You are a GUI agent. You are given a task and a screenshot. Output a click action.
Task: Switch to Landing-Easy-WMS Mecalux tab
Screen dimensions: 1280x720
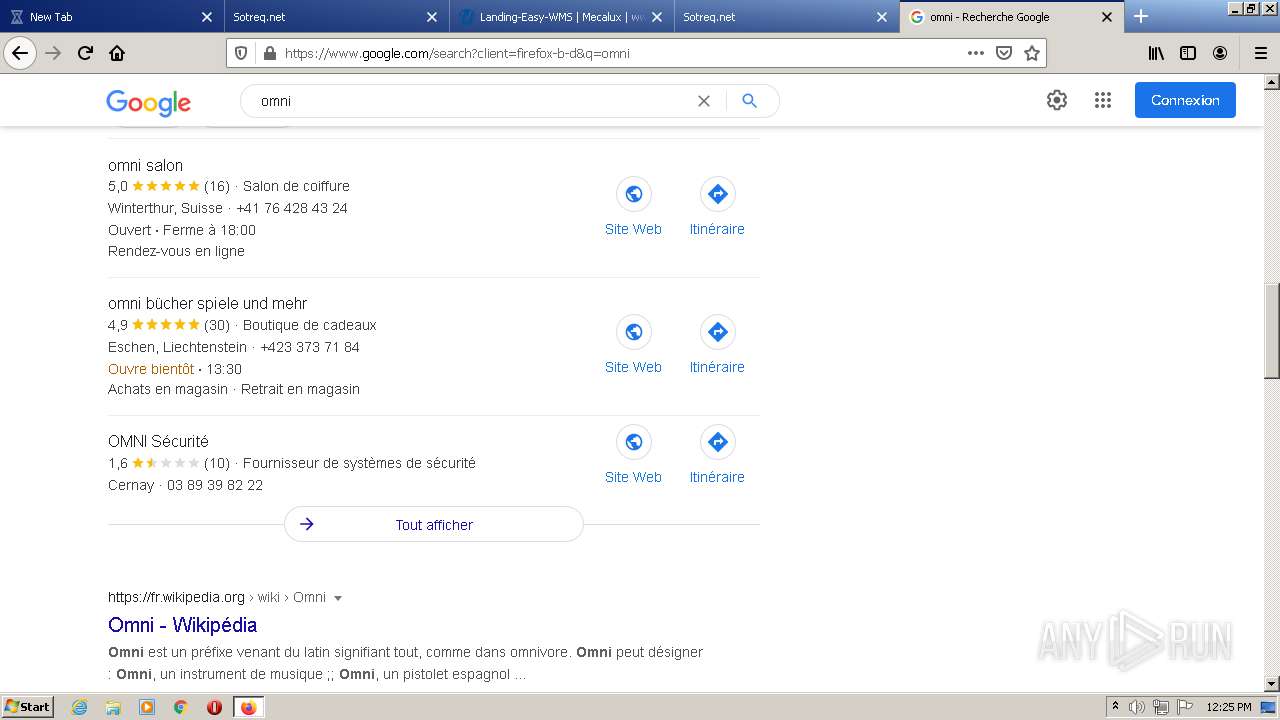[560, 17]
